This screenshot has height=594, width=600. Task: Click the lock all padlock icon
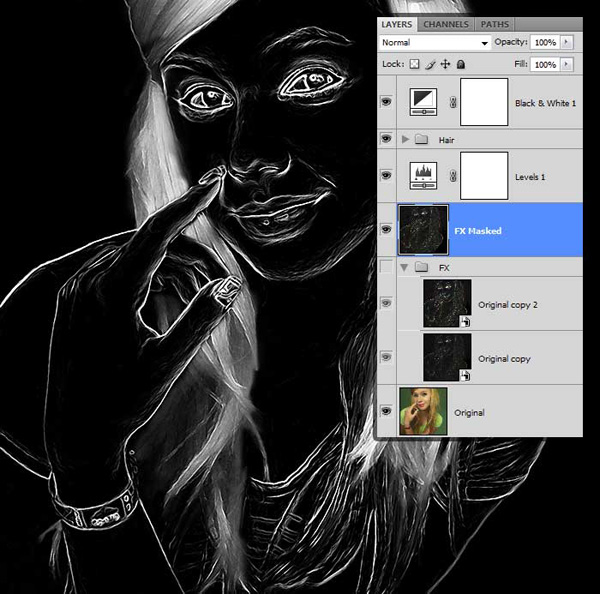[x=460, y=64]
